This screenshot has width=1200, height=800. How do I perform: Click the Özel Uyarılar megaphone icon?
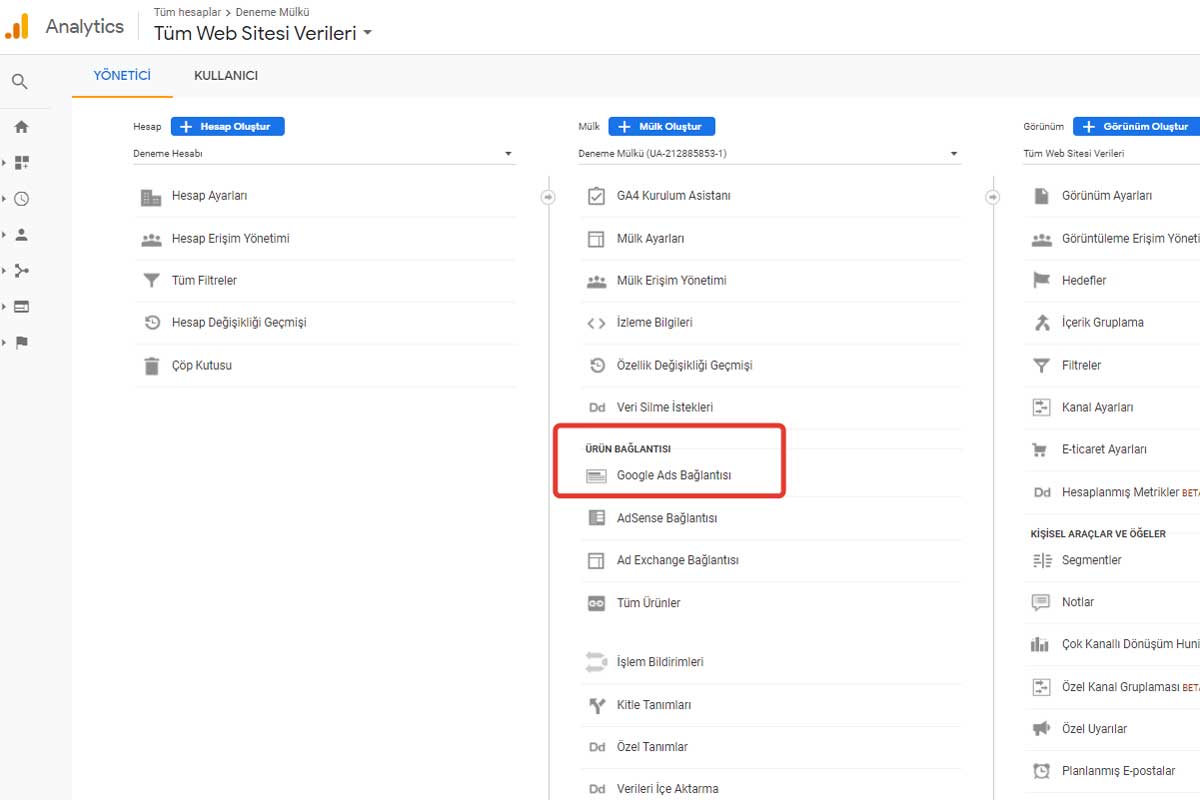tap(1041, 729)
